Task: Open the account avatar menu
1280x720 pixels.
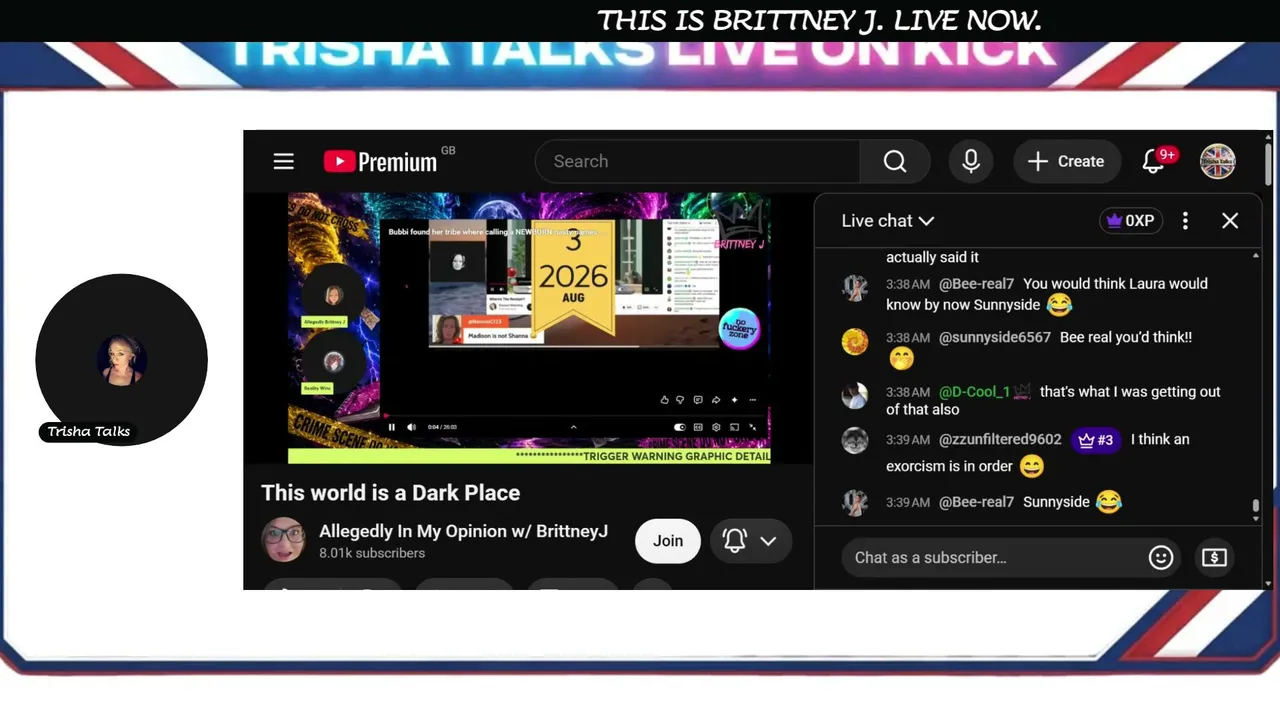Action: pos(1218,161)
